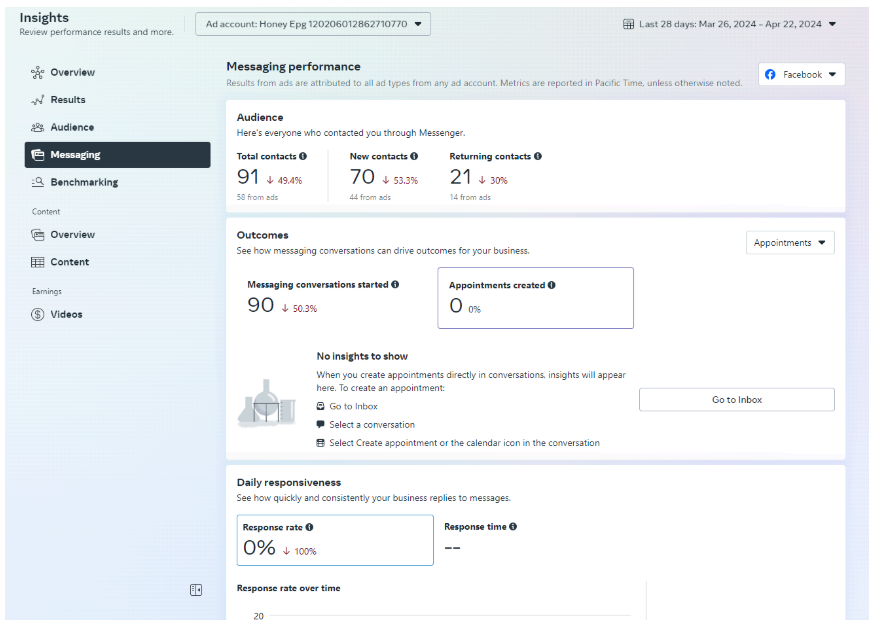Open Videos under Earnings

66,315
